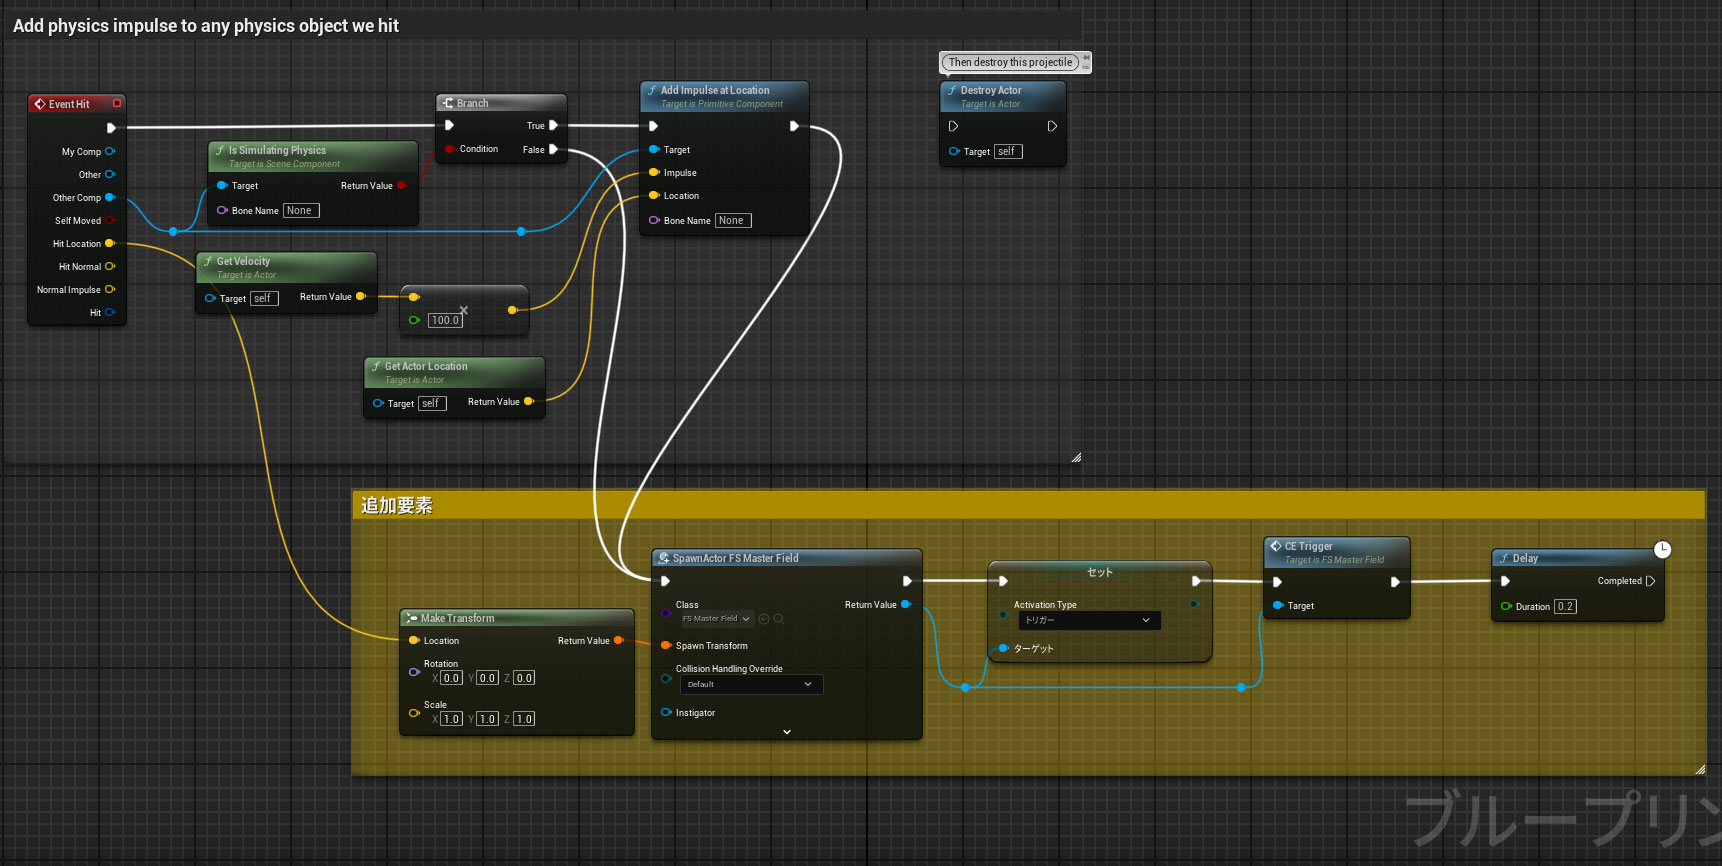Image resolution: width=1722 pixels, height=866 pixels.
Task: Click the Branch node False output pin
Action: click(x=553, y=149)
